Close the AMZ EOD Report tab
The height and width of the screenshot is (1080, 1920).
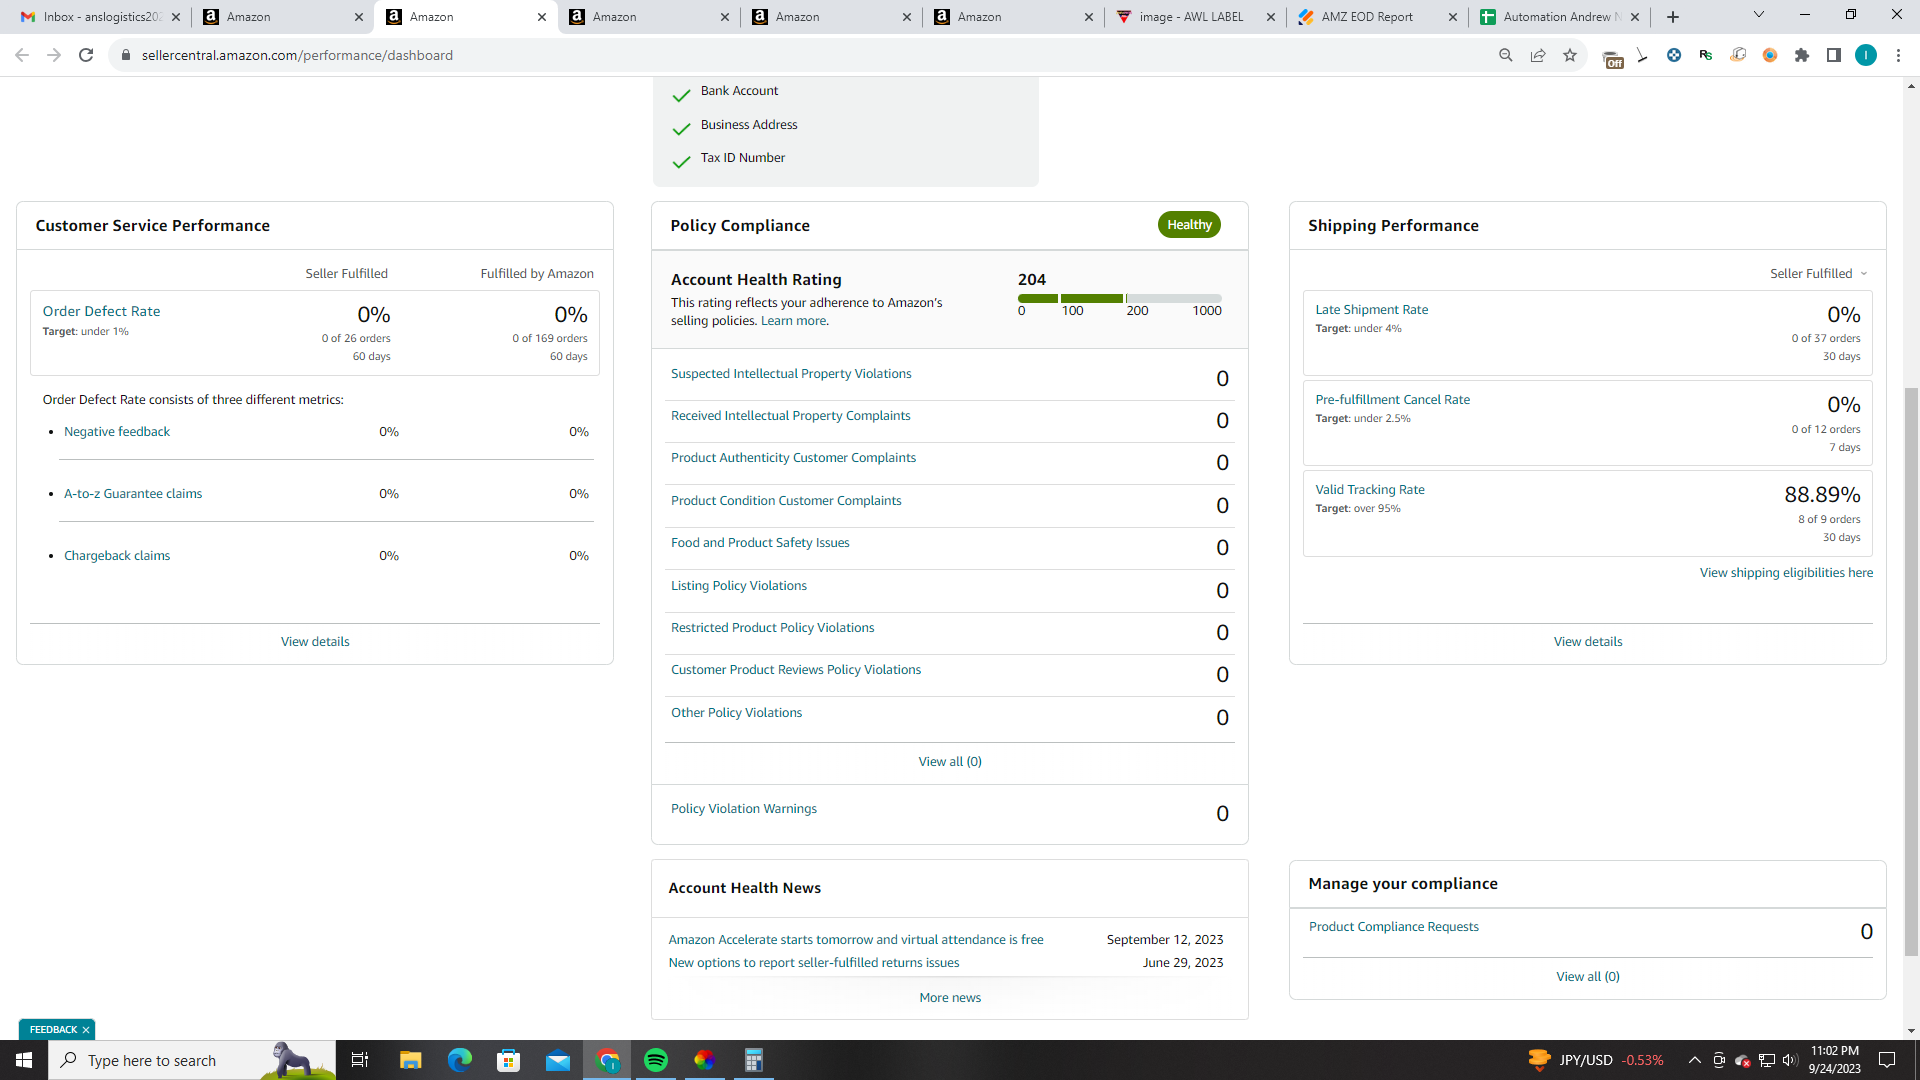coord(1453,17)
